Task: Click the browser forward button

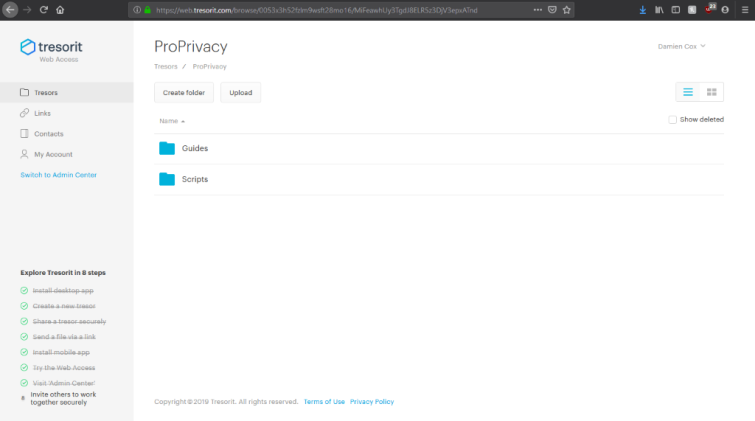Action: (27, 10)
